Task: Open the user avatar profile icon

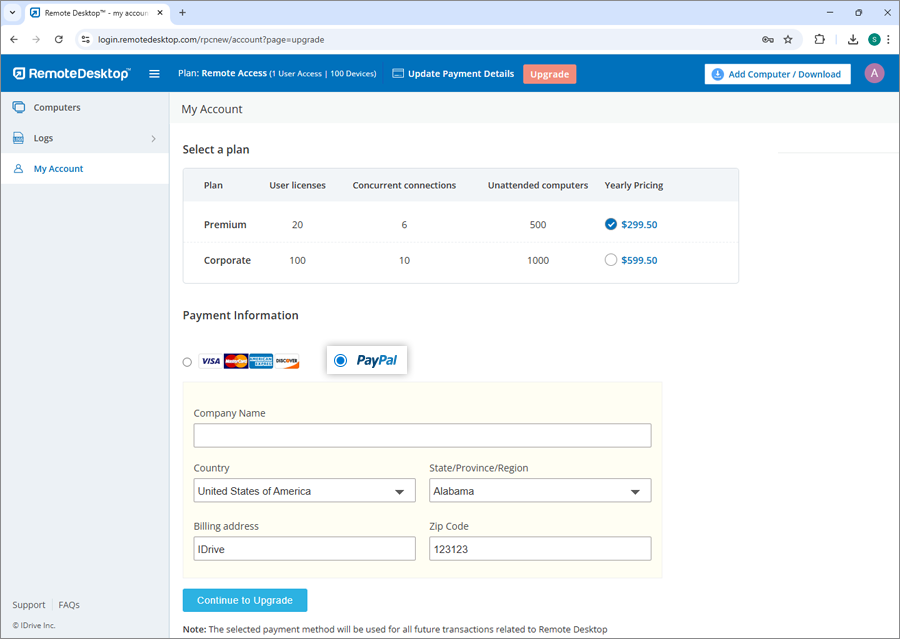Action: click(x=874, y=74)
